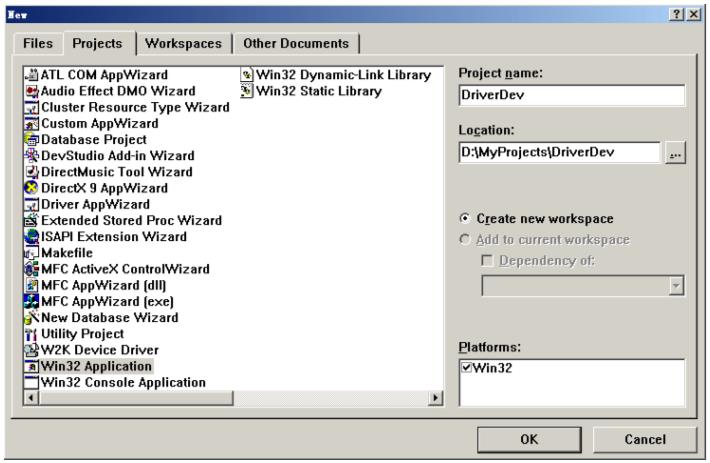Pick the DirectX 9 AppWizard icon
This screenshot has height=463, width=710.
(x=31, y=188)
